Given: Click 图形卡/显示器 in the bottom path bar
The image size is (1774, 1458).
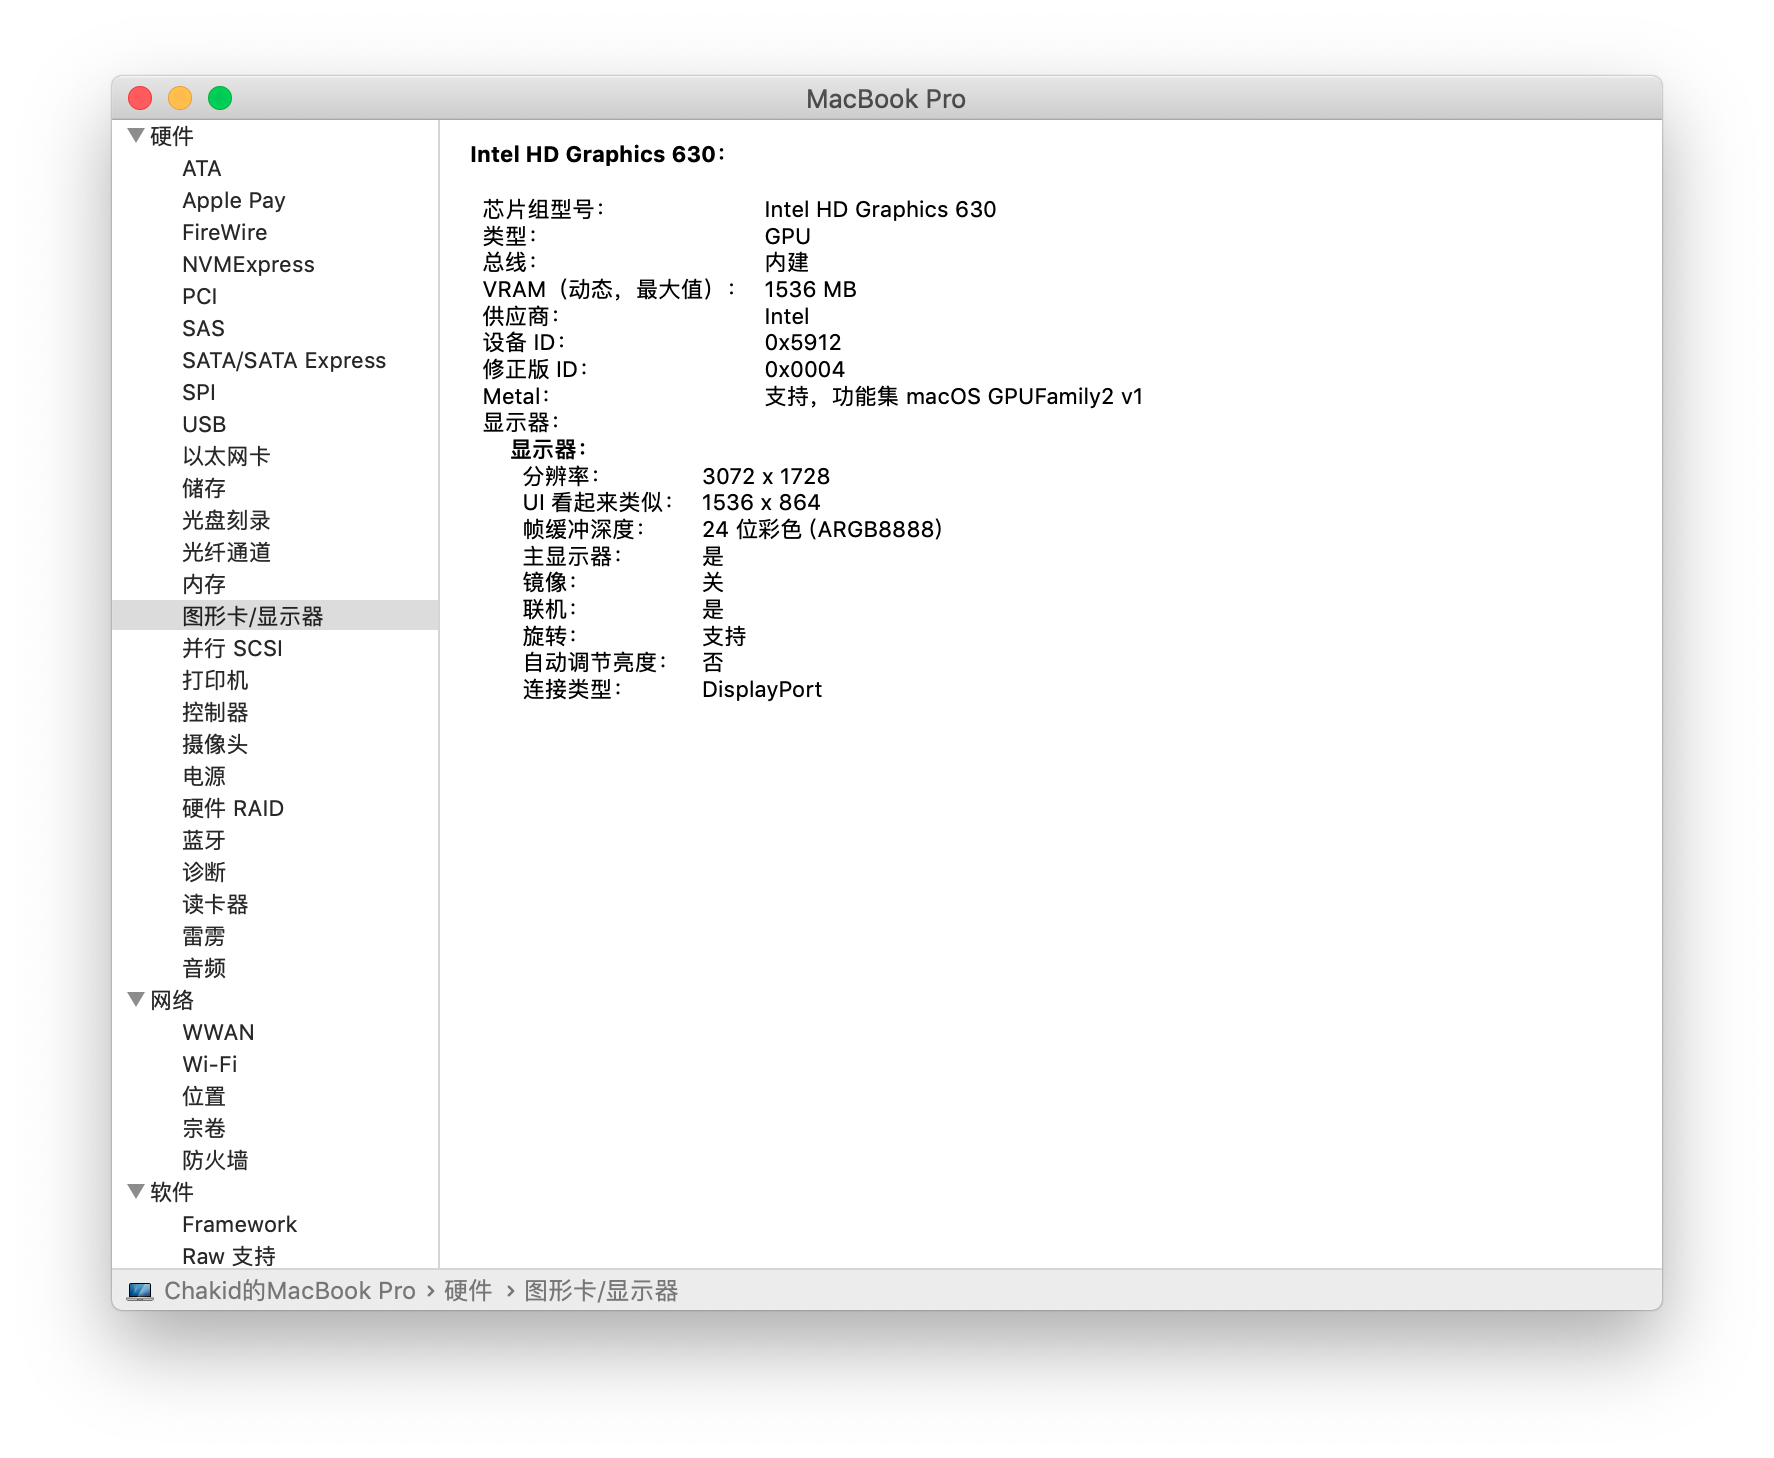Looking at the screenshot, I should [601, 1291].
